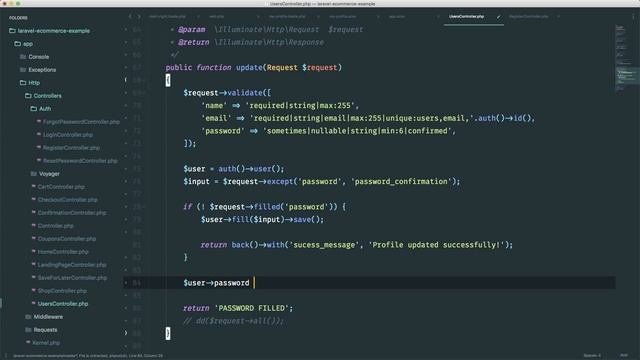
Task: Click the unsaved-changes mark on the UsersController.php tab
Action: click(x=498, y=17)
